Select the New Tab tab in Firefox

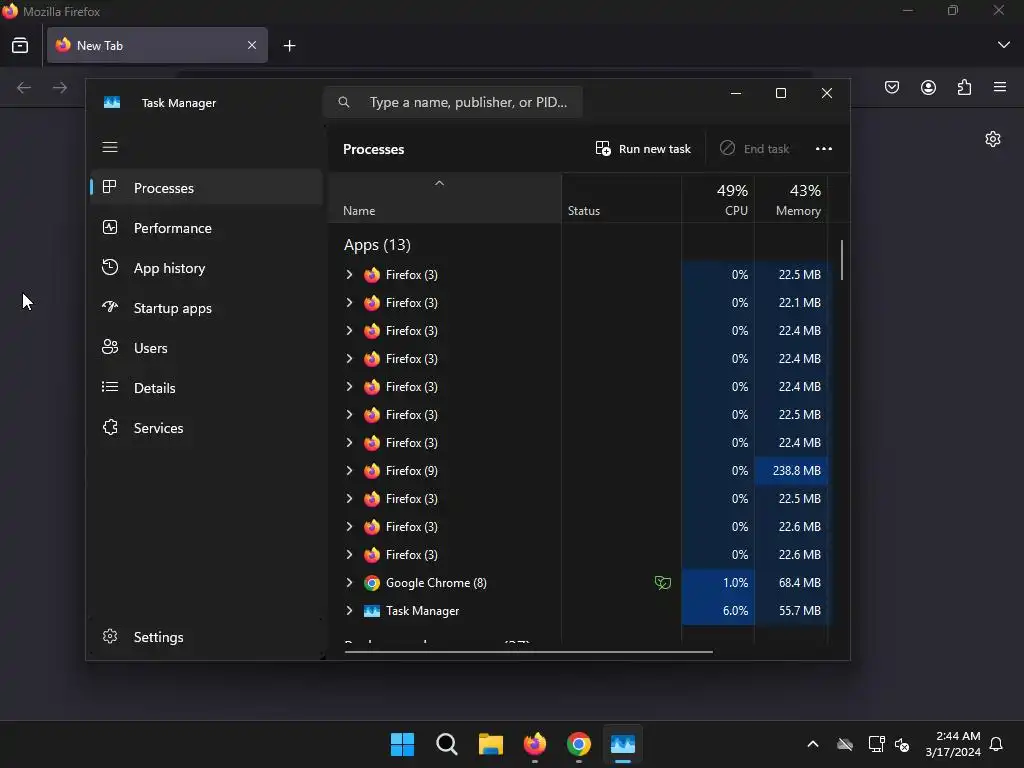157,45
